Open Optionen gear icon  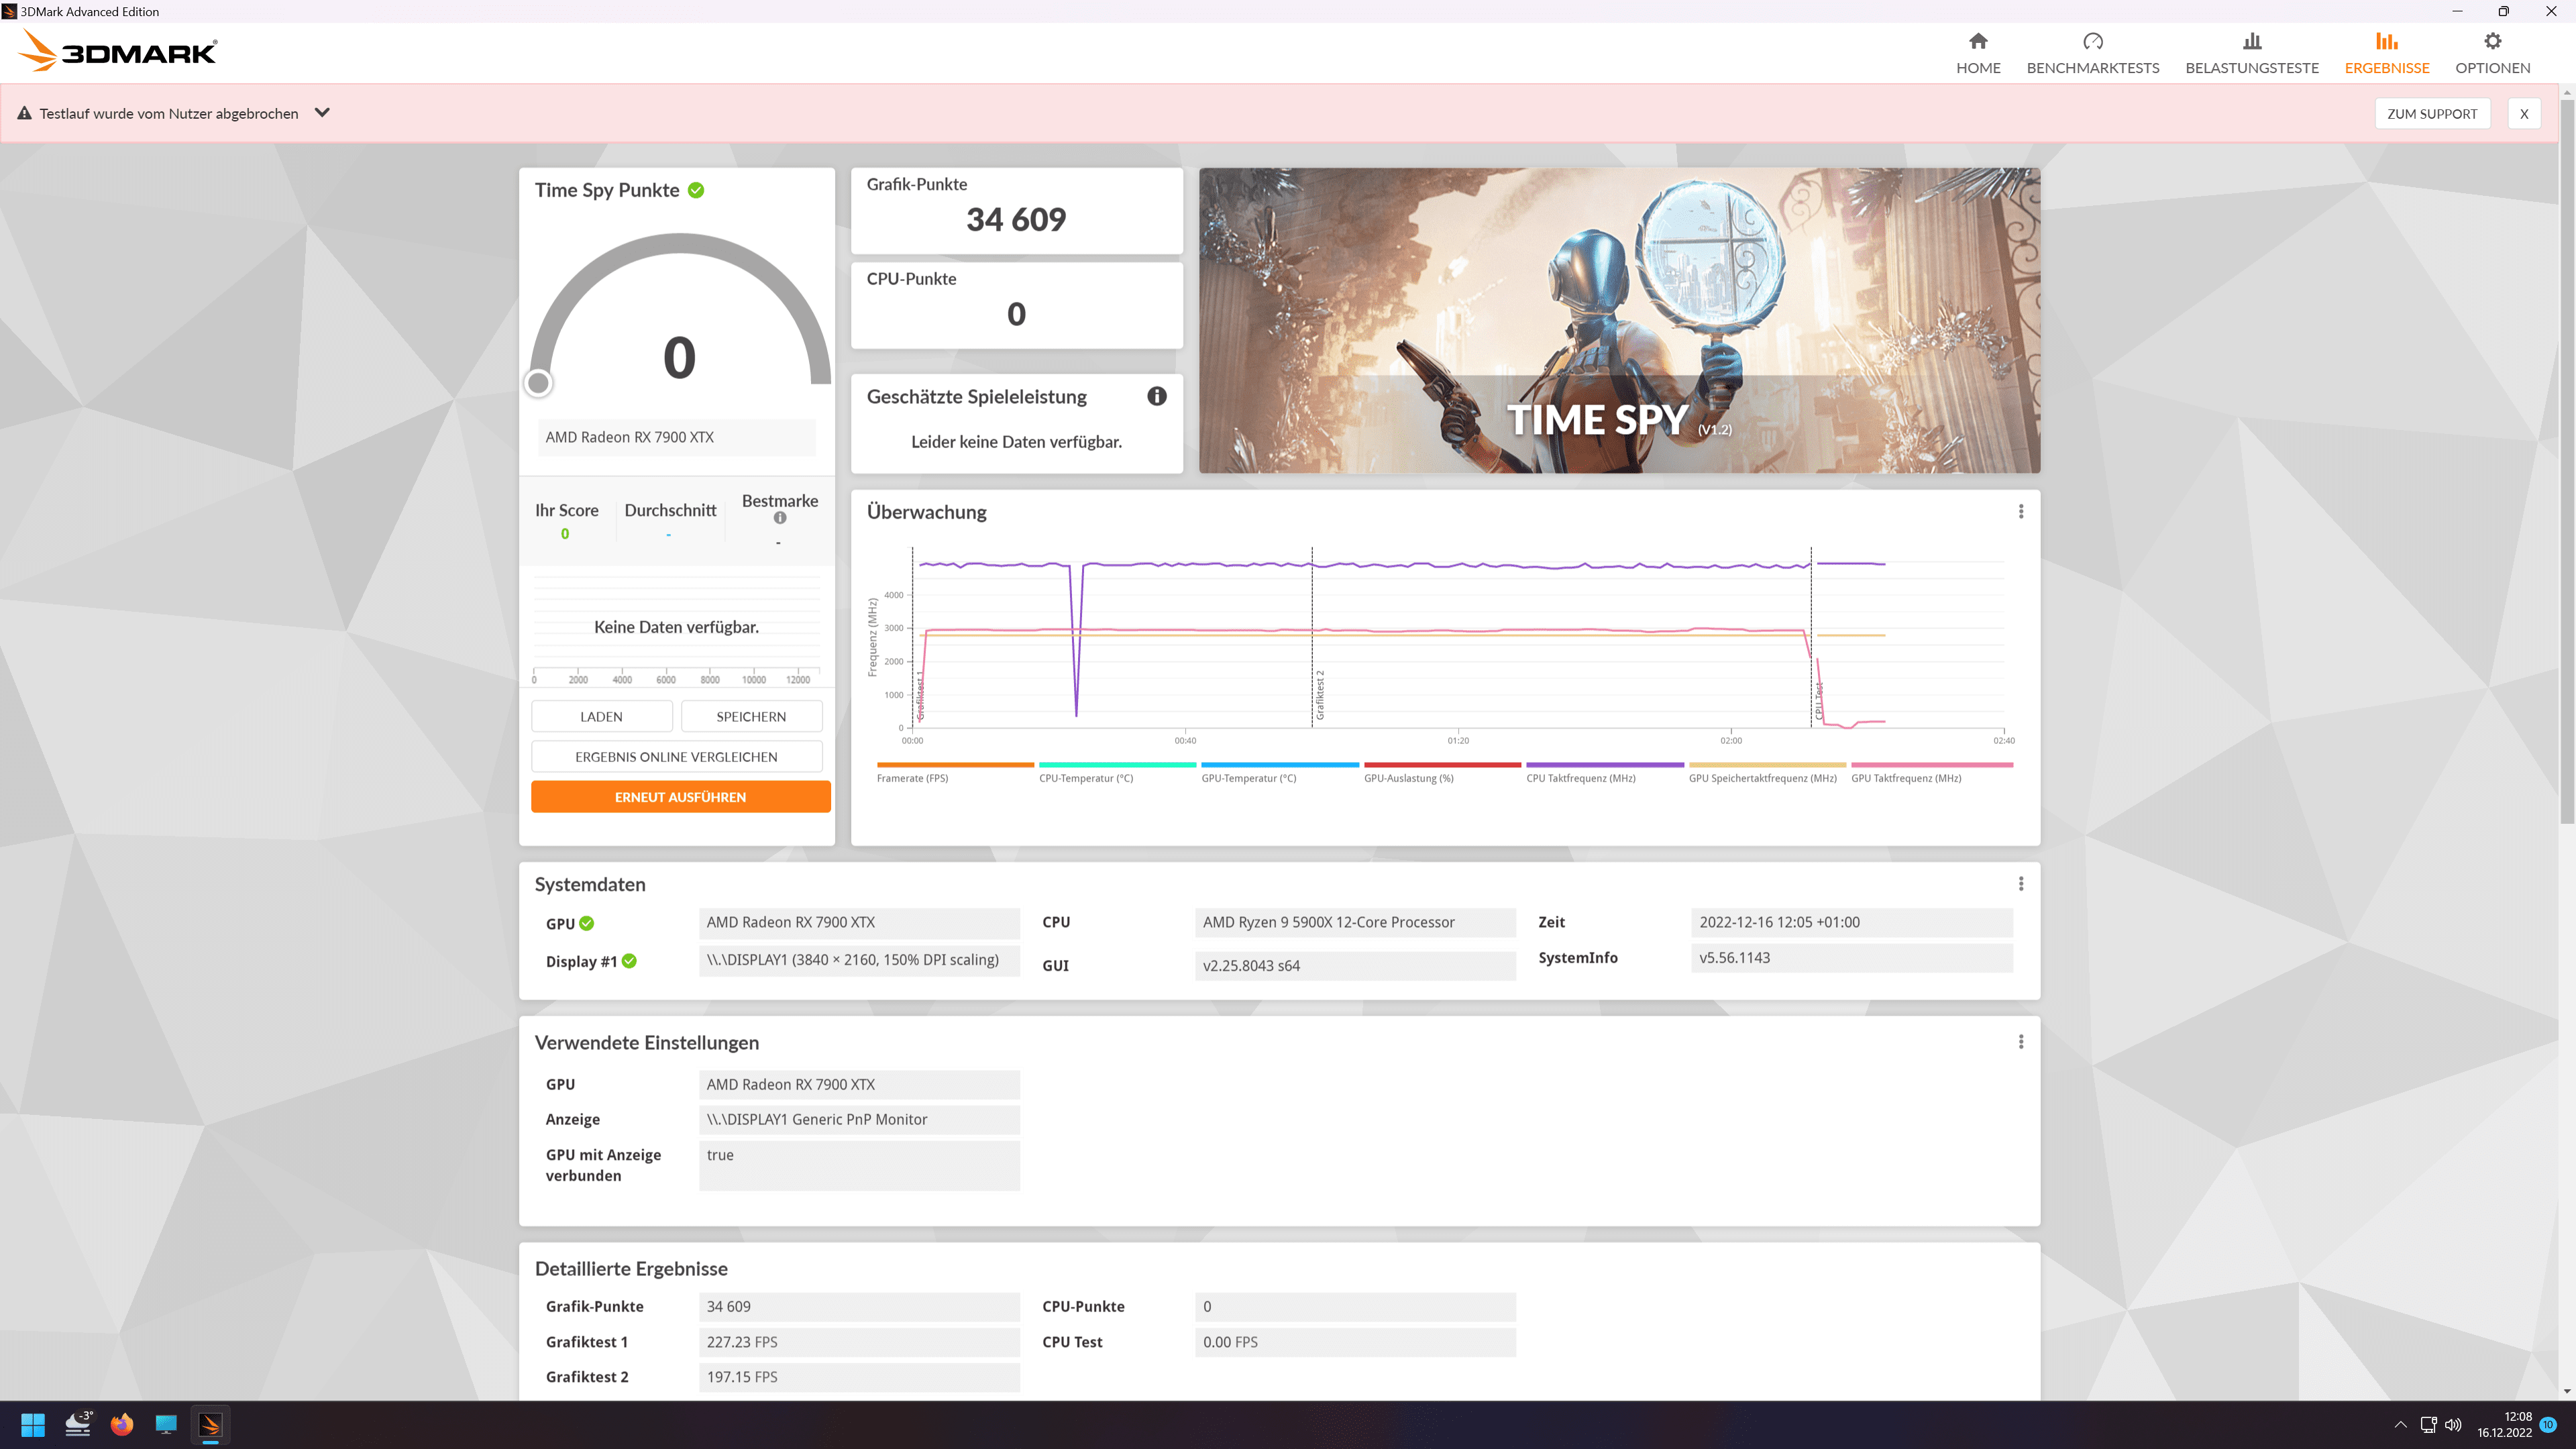(x=2492, y=41)
